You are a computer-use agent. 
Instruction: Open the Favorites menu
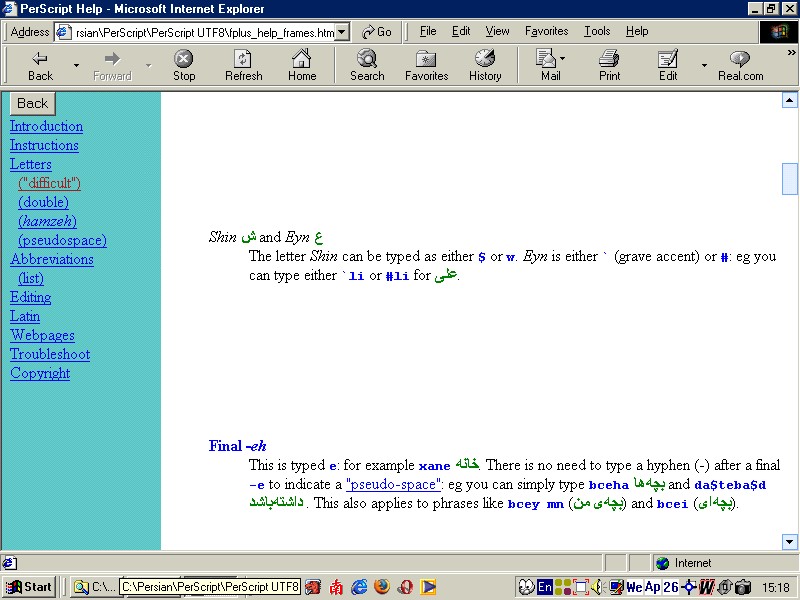click(546, 31)
